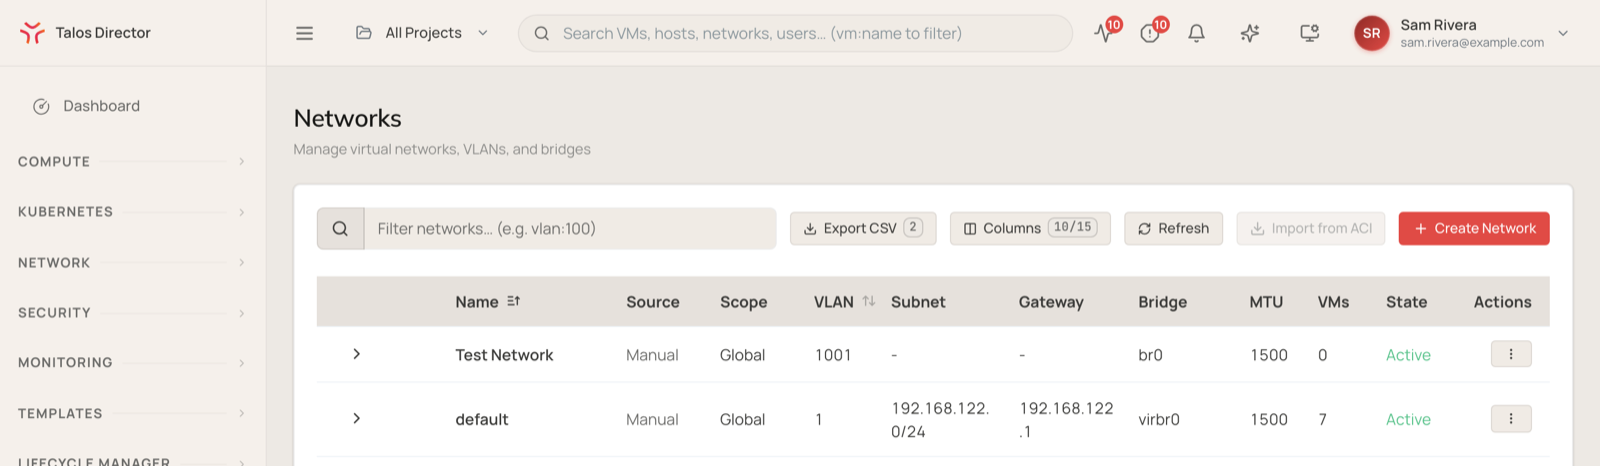
Task: Click Active state of default network
Action: [x=1408, y=419]
